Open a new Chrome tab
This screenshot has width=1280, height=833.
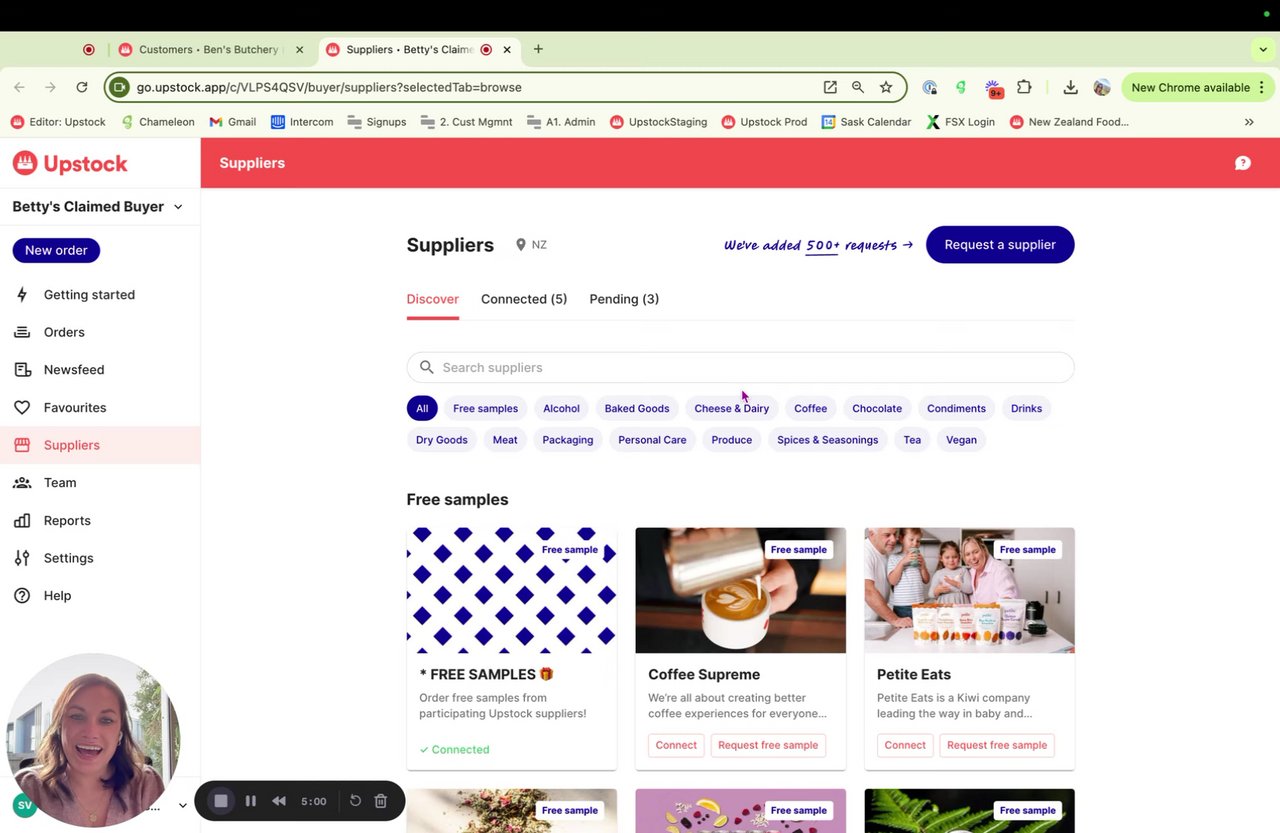538,49
